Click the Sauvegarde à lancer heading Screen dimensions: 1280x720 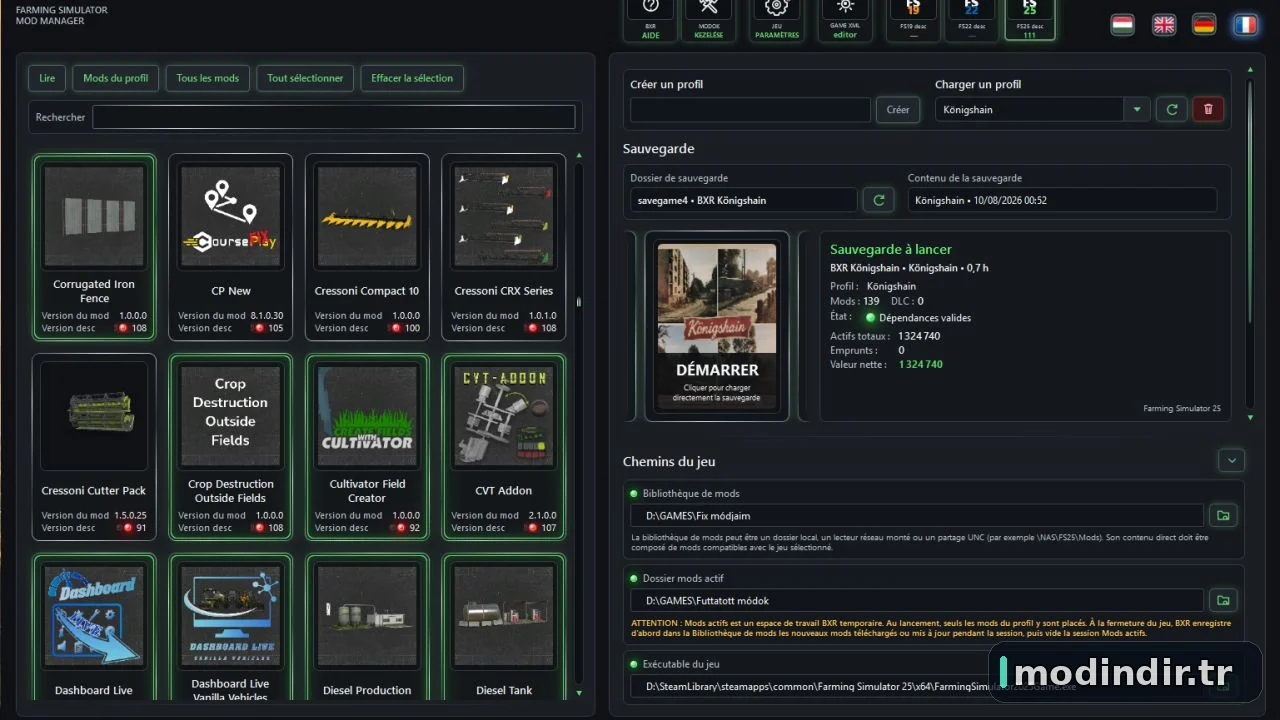point(891,250)
